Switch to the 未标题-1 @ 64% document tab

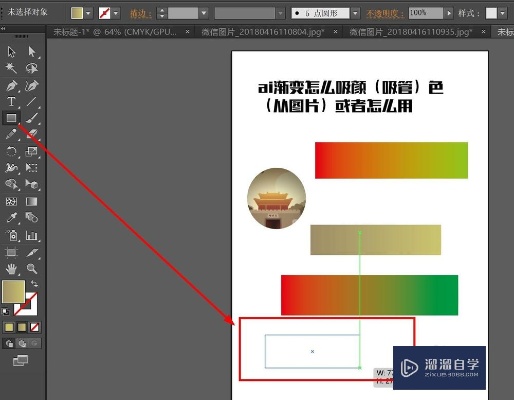coord(115,32)
